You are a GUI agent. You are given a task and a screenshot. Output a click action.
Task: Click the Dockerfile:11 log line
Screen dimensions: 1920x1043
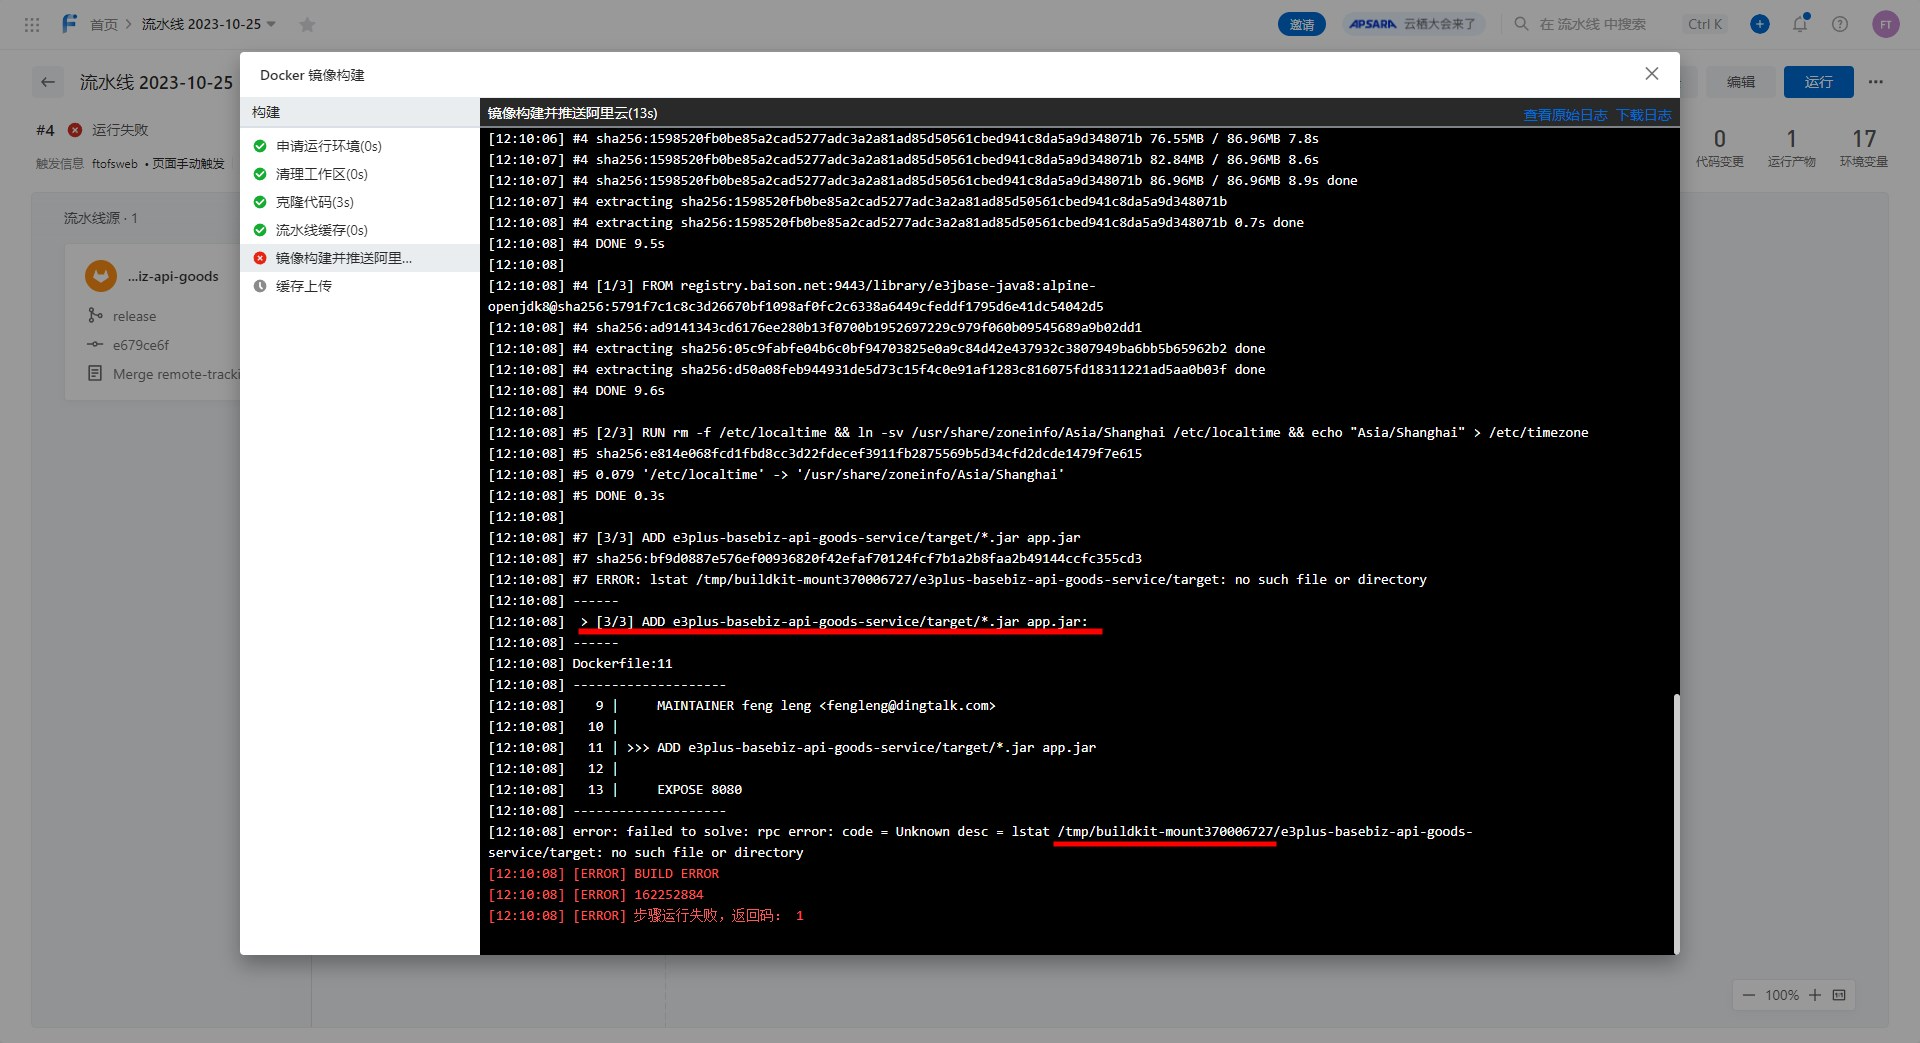point(580,664)
